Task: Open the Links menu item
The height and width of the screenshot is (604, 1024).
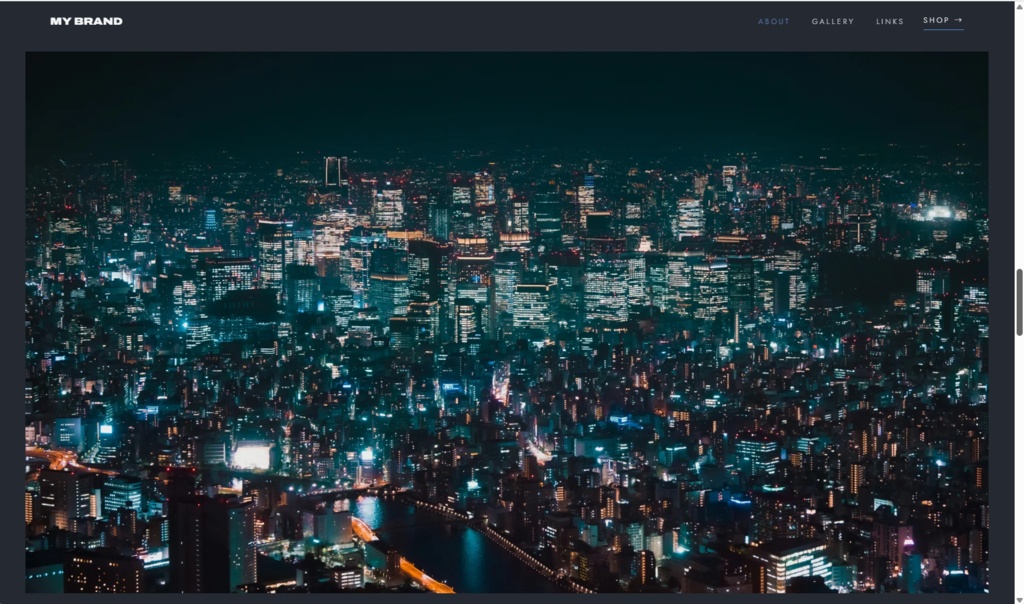Action: pos(889,22)
